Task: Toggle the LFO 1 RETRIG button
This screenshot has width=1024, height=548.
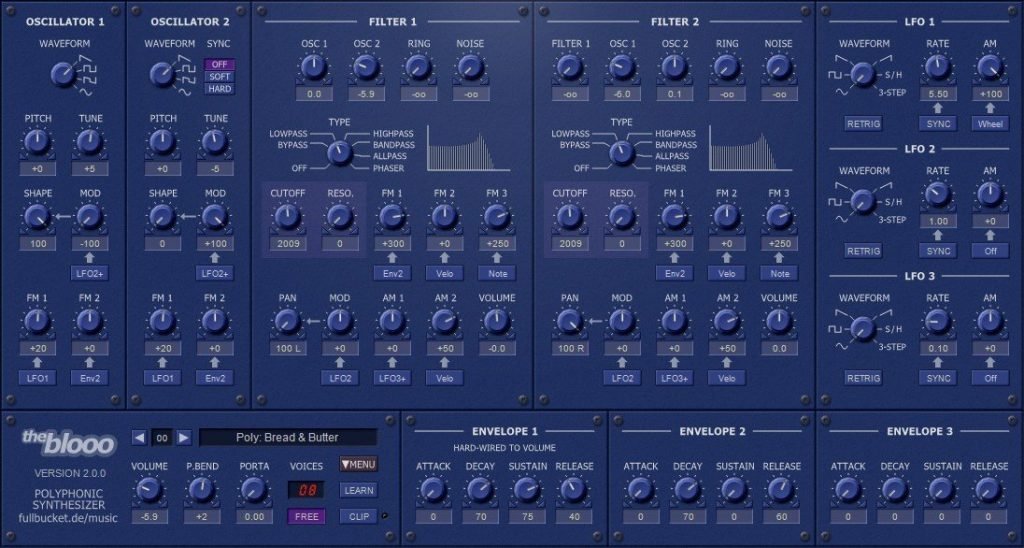Action: click(x=863, y=123)
